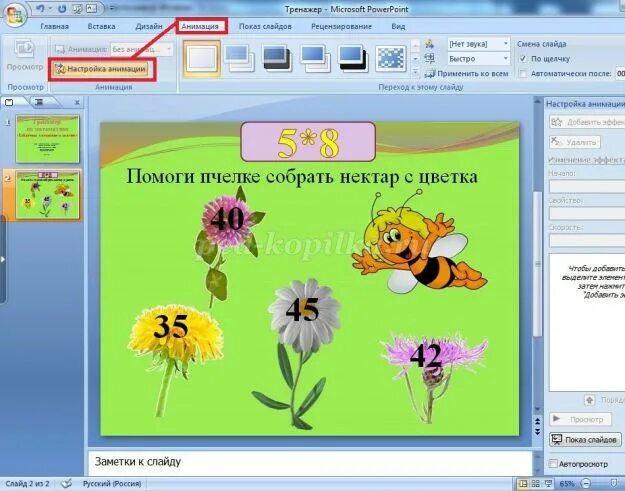Select the 'No transition' blank thumbnail
625x491 pixels.
pos(202,59)
